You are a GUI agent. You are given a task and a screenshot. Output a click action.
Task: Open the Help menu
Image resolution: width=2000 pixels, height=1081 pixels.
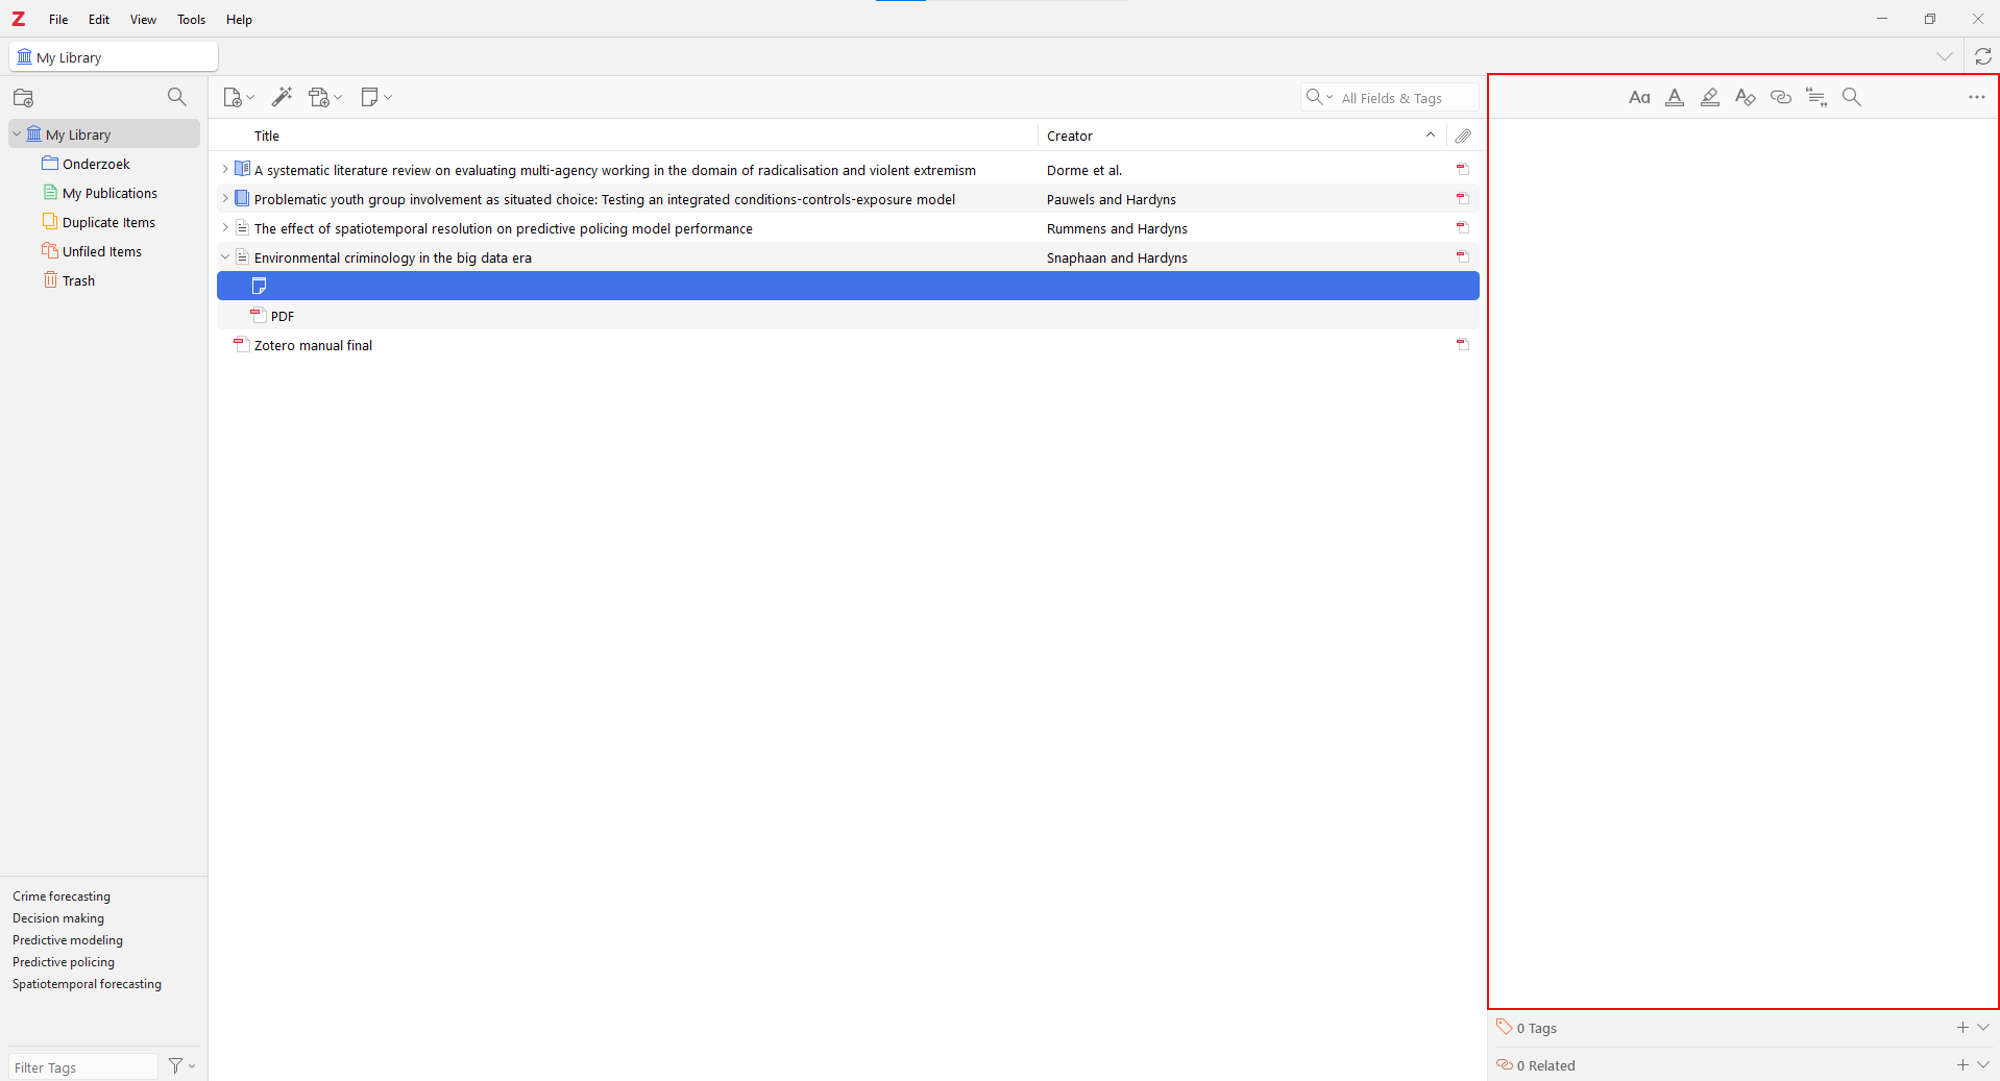[x=239, y=19]
